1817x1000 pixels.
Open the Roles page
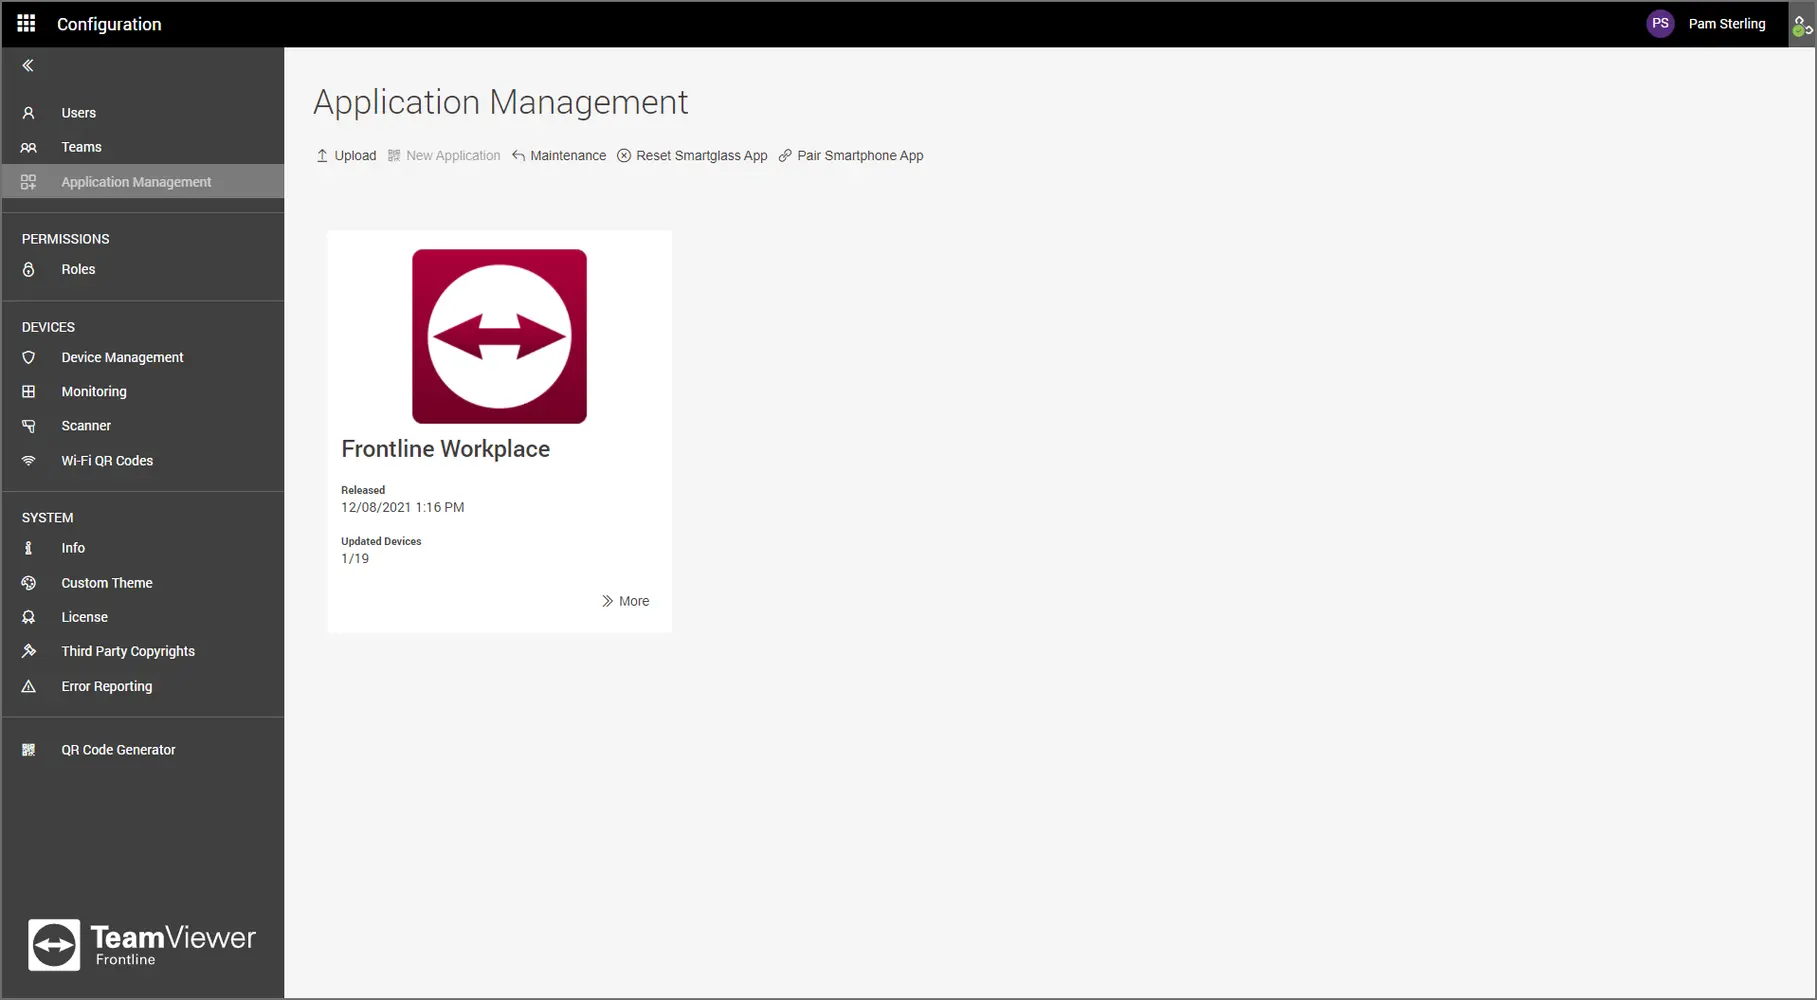(x=143, y=269)
